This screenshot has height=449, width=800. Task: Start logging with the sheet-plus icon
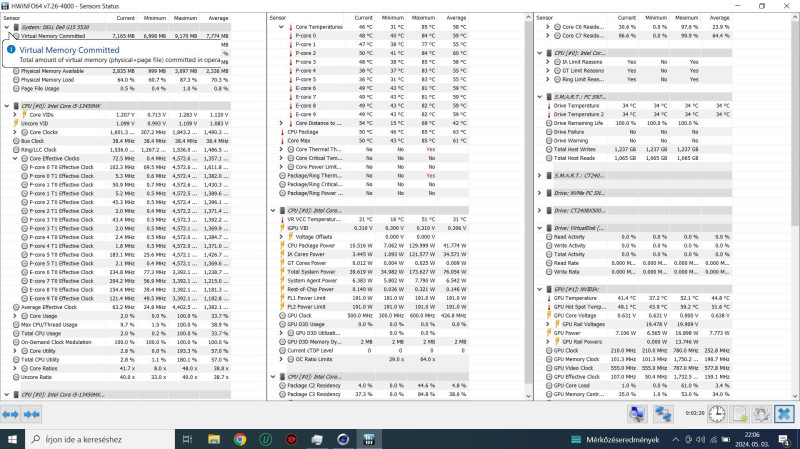click(x=739, y=414)
